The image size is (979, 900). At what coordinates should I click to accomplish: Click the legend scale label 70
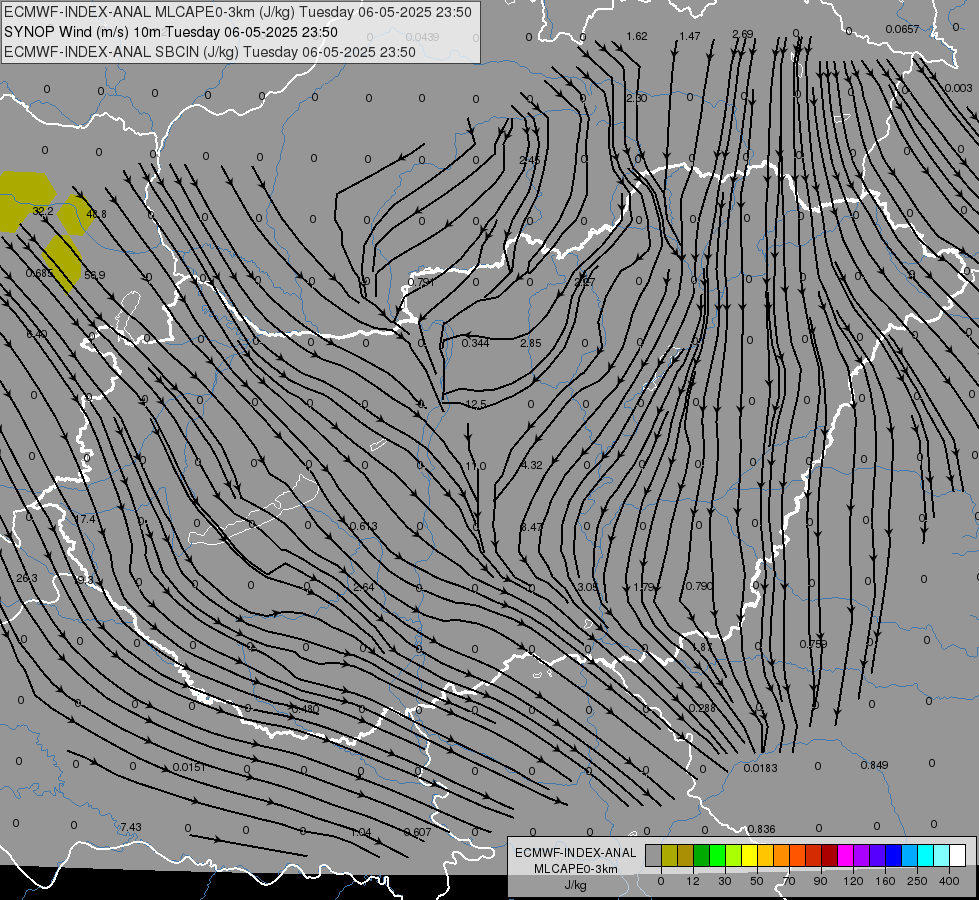pyautogui.click(x=789, y=881)
